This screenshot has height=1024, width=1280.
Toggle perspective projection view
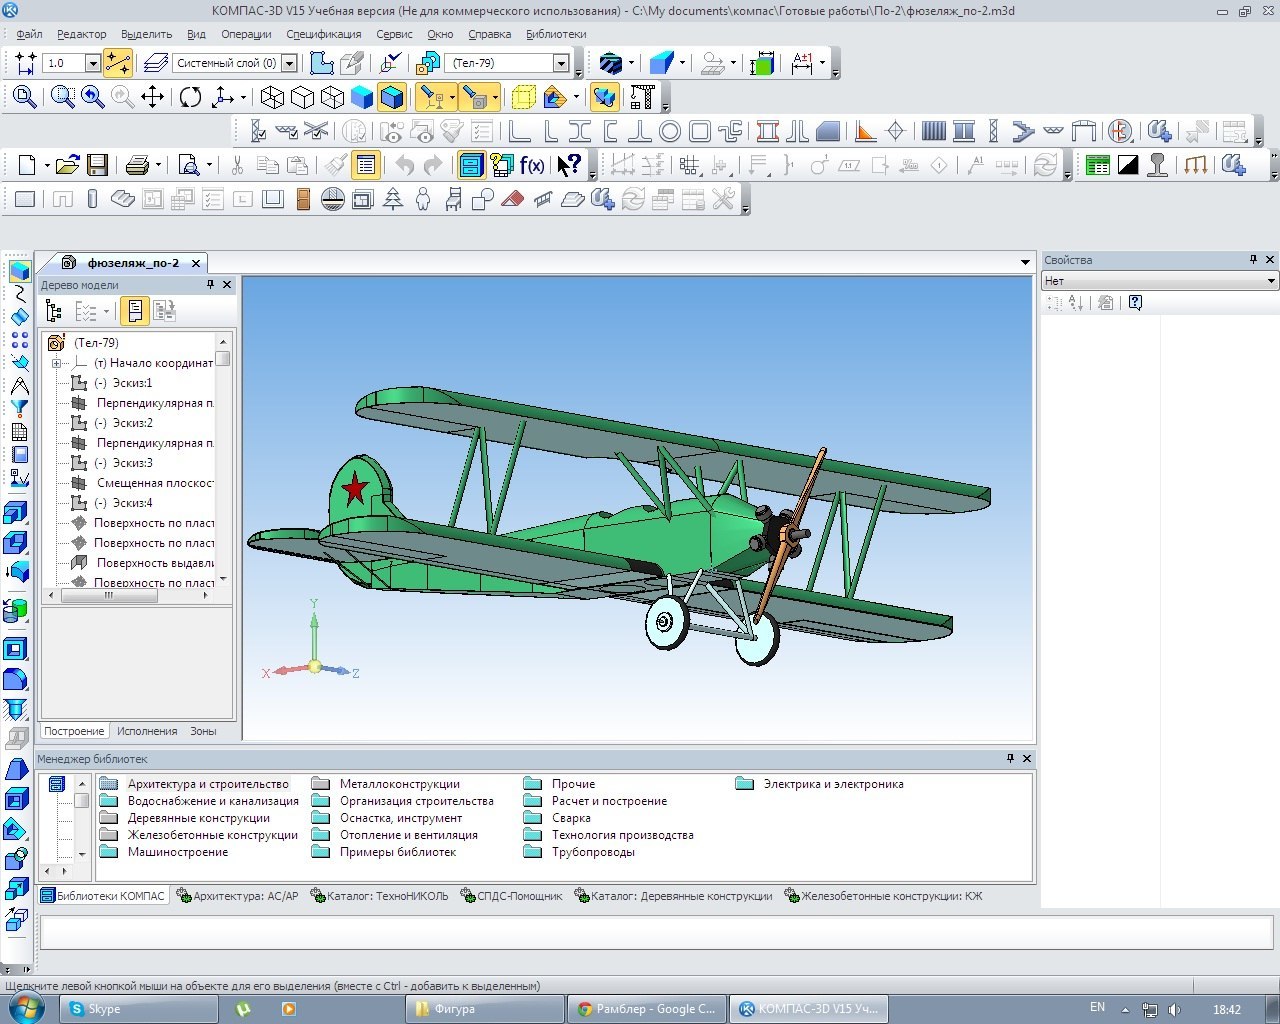[523, 97]
